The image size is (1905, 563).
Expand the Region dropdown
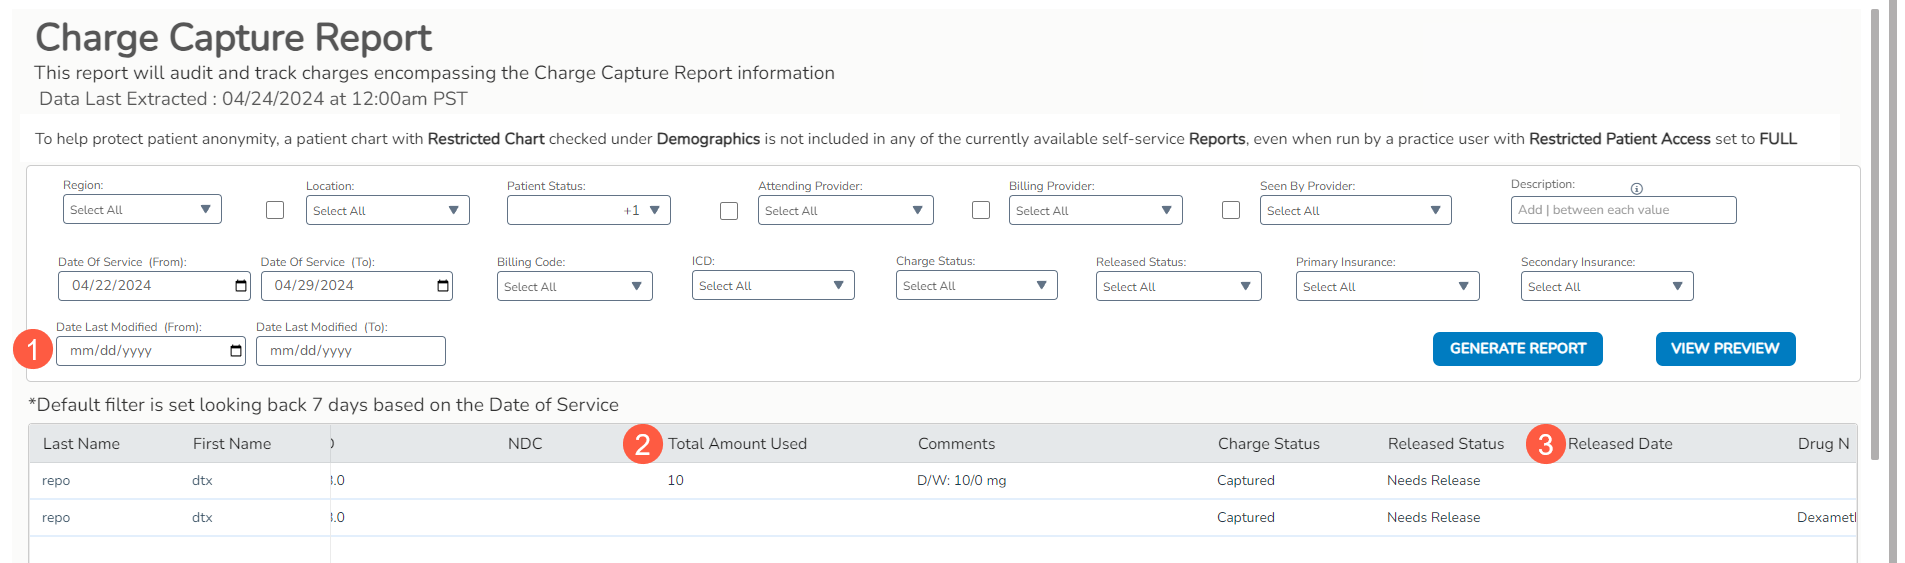click(141, 210)
